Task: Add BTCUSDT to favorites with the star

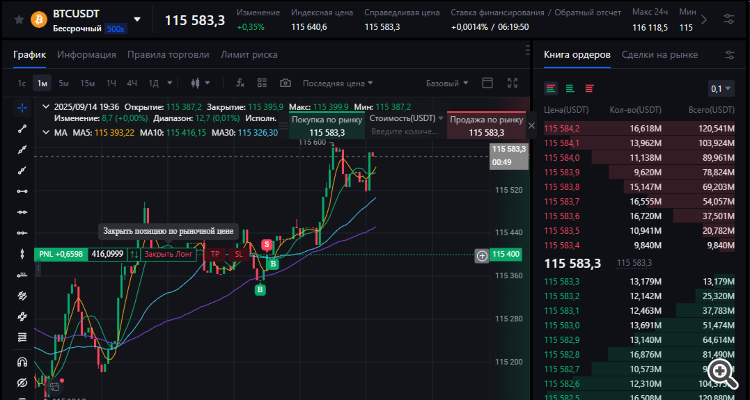Action: coord(19,20)
